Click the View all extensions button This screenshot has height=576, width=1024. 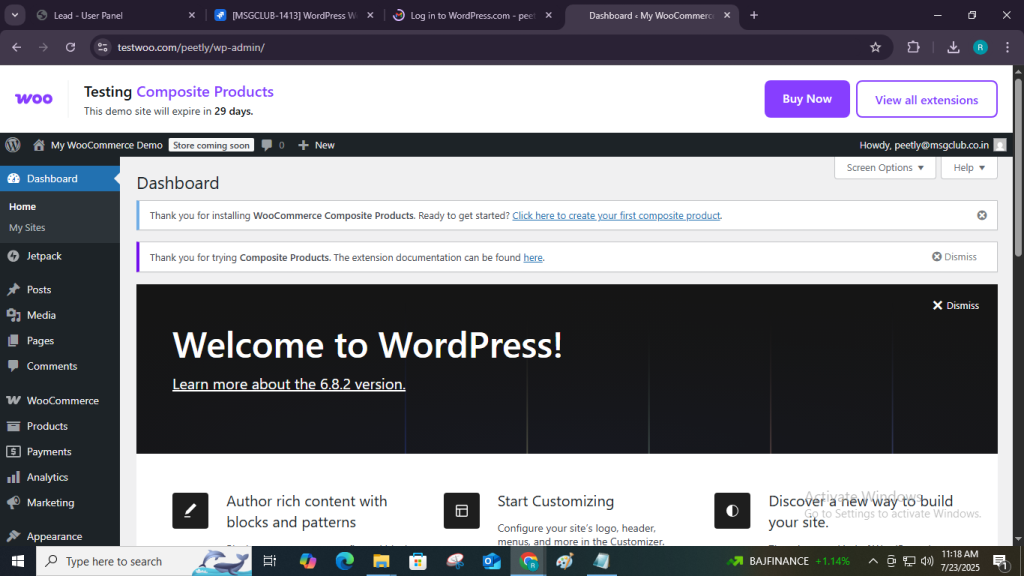coord(927,99)
